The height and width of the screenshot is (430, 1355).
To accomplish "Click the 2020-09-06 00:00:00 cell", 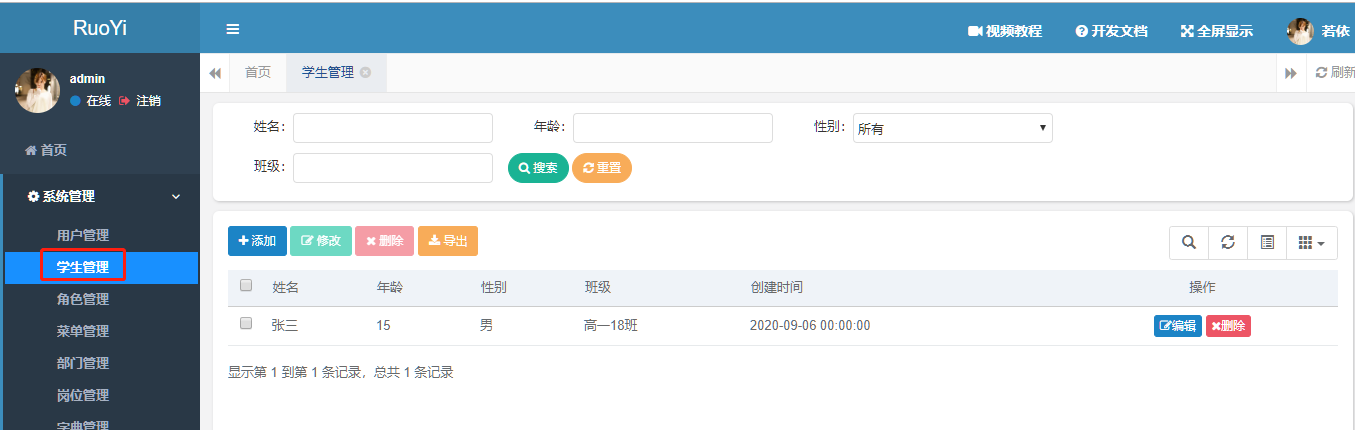I will [810, 325].
